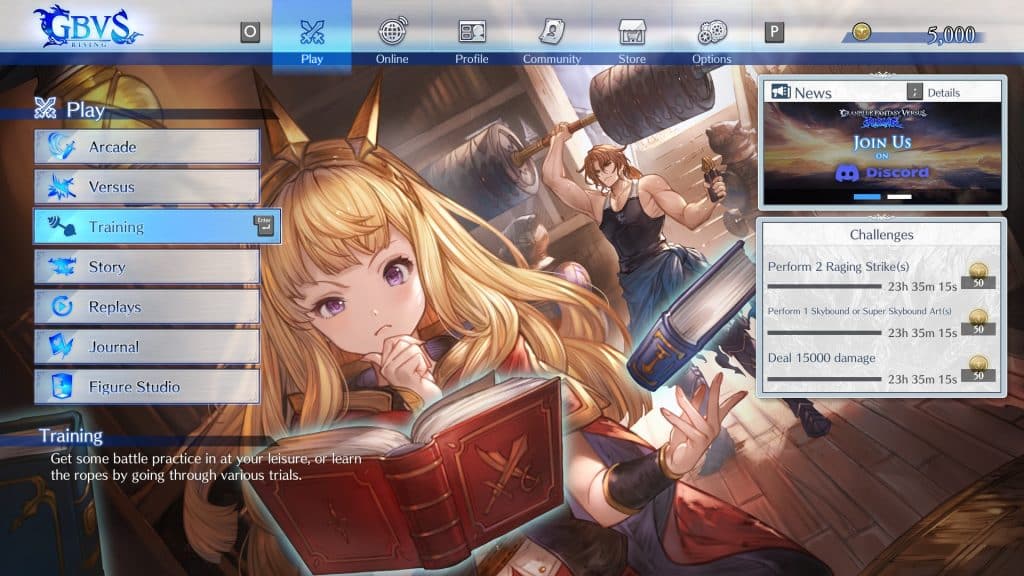Click the gold coin currency icon
Viewport: 1024px width, 576px height.
pyautogui.click(x=861, y=31)
